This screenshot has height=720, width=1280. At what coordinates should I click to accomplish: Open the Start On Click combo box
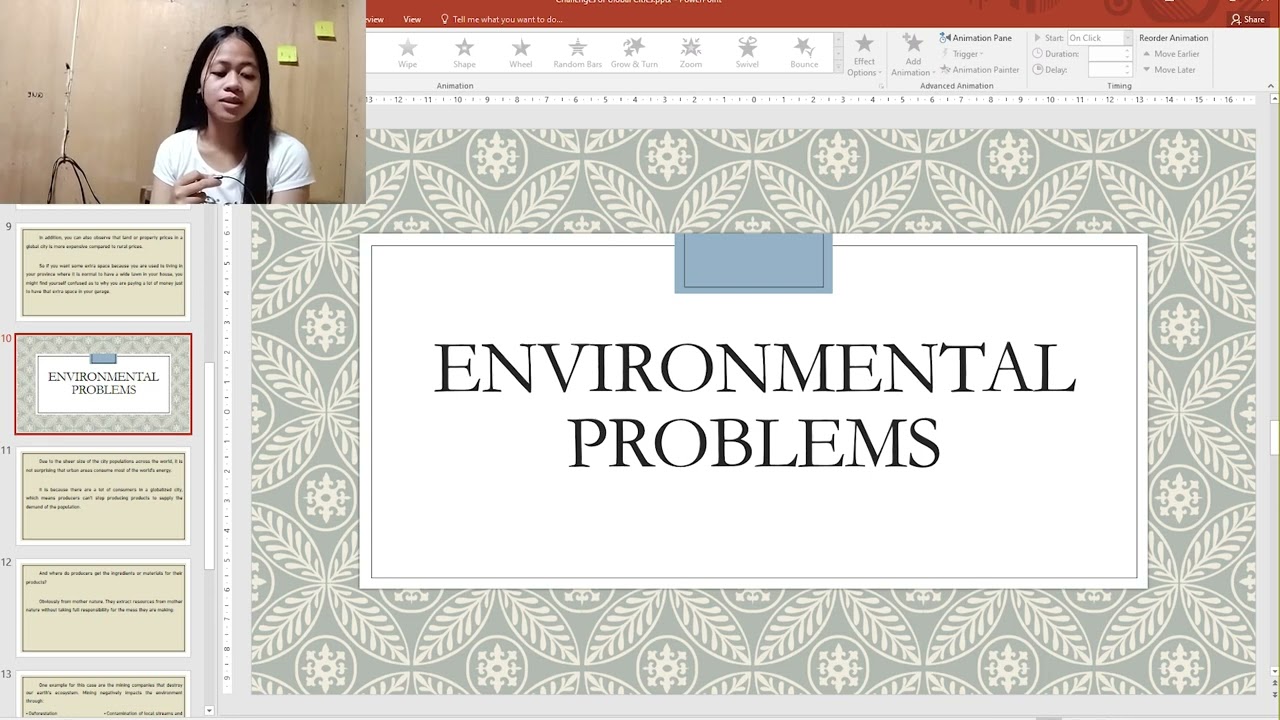1099,38
